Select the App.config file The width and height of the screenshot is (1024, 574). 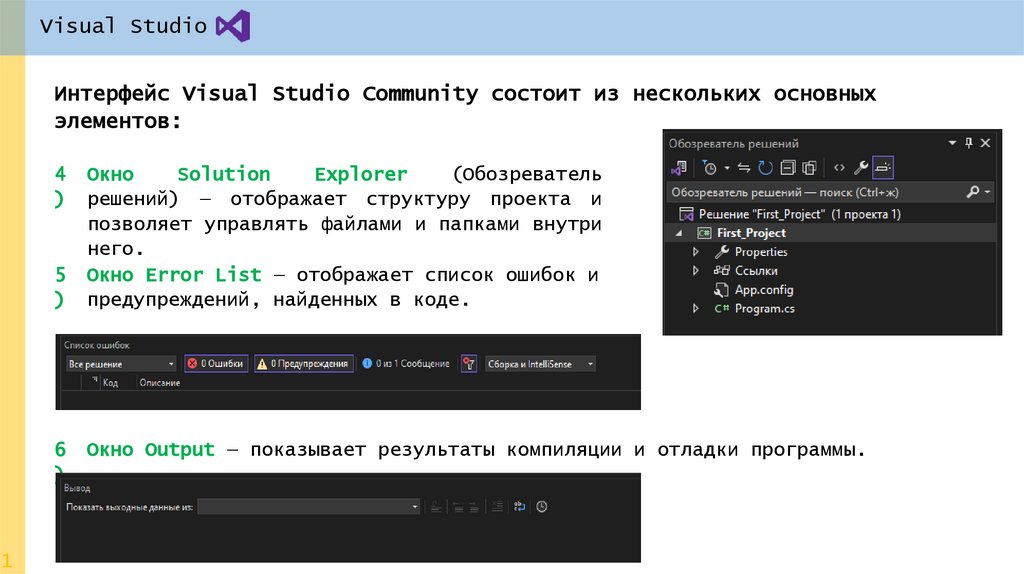pos(764,290)
